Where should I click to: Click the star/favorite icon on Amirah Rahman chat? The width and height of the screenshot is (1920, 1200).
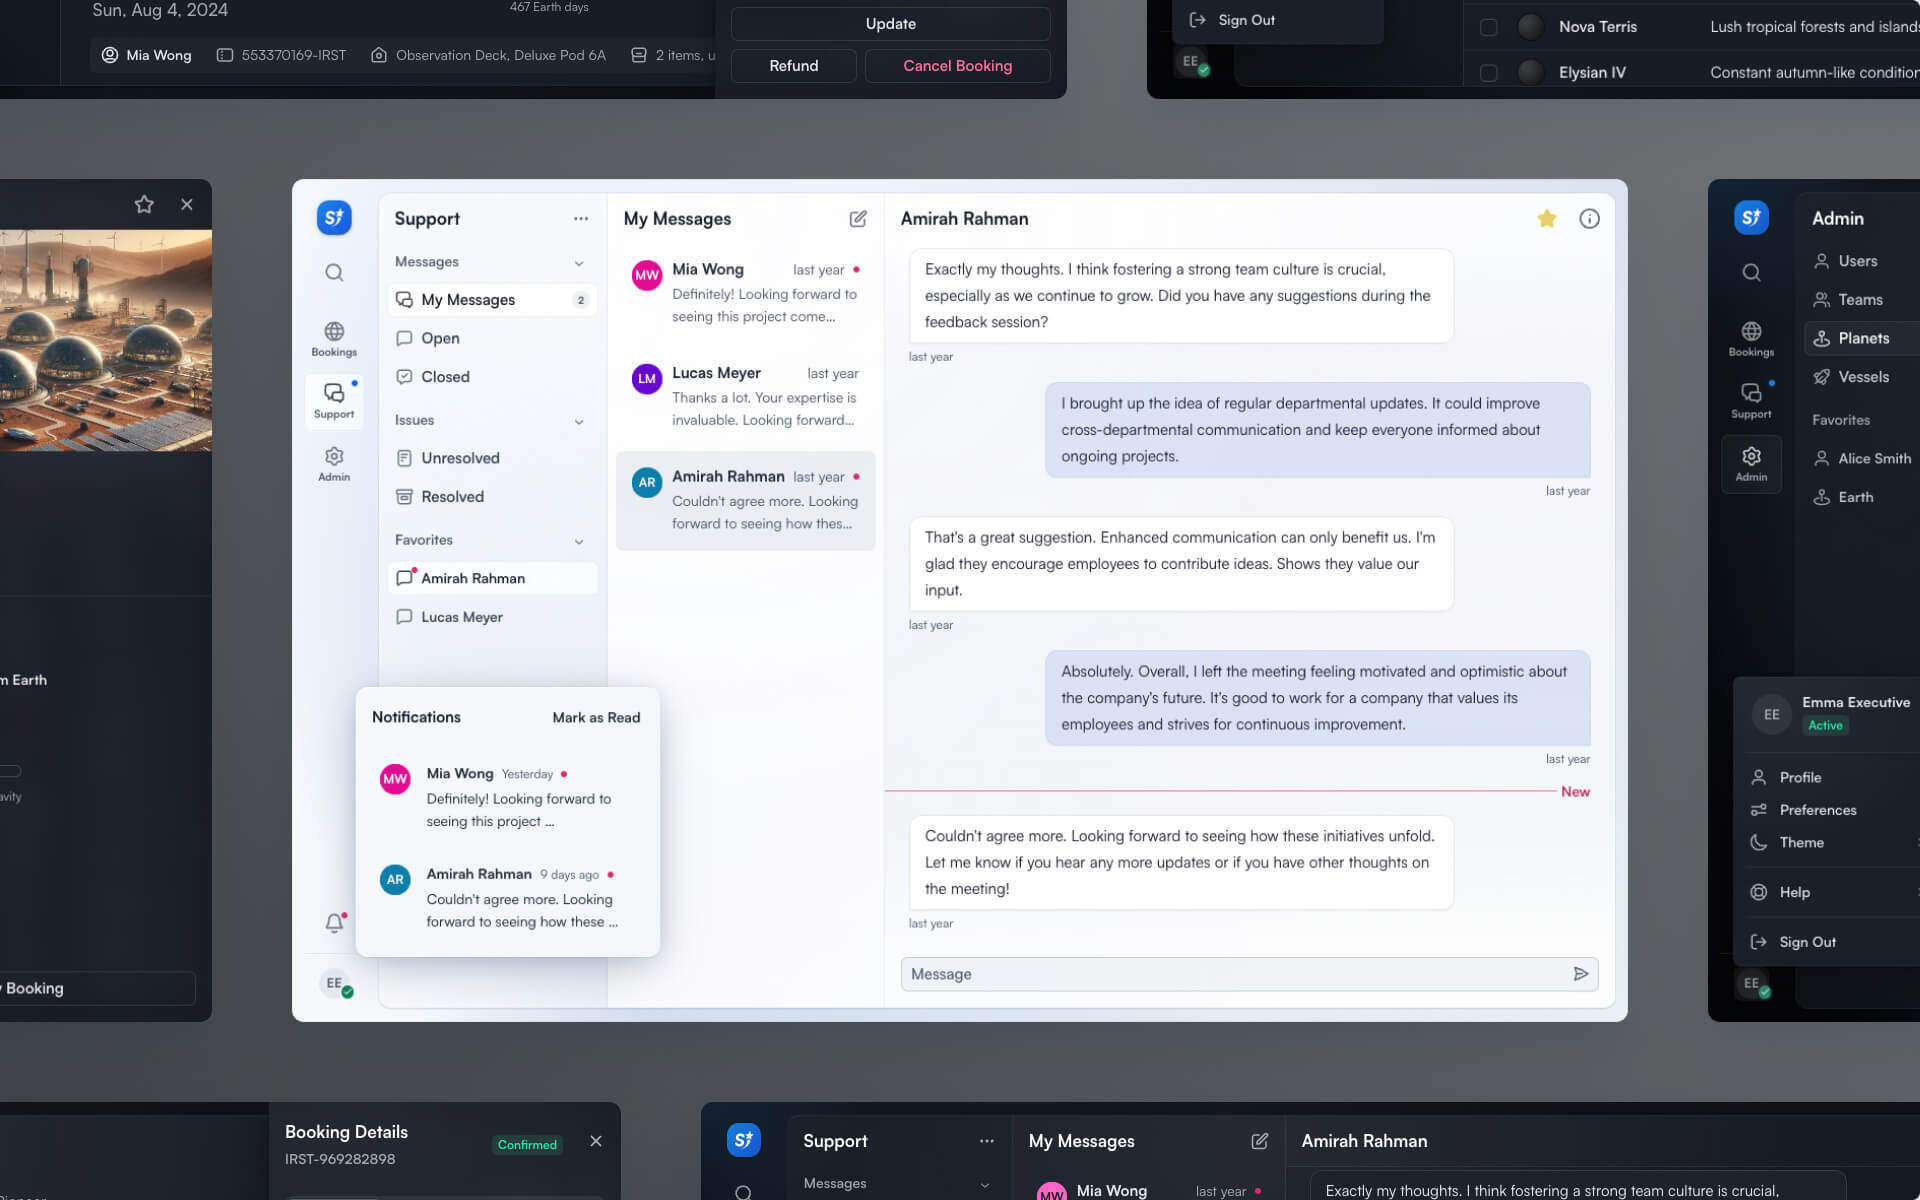pyautogui.click(x=1547, y=220)
